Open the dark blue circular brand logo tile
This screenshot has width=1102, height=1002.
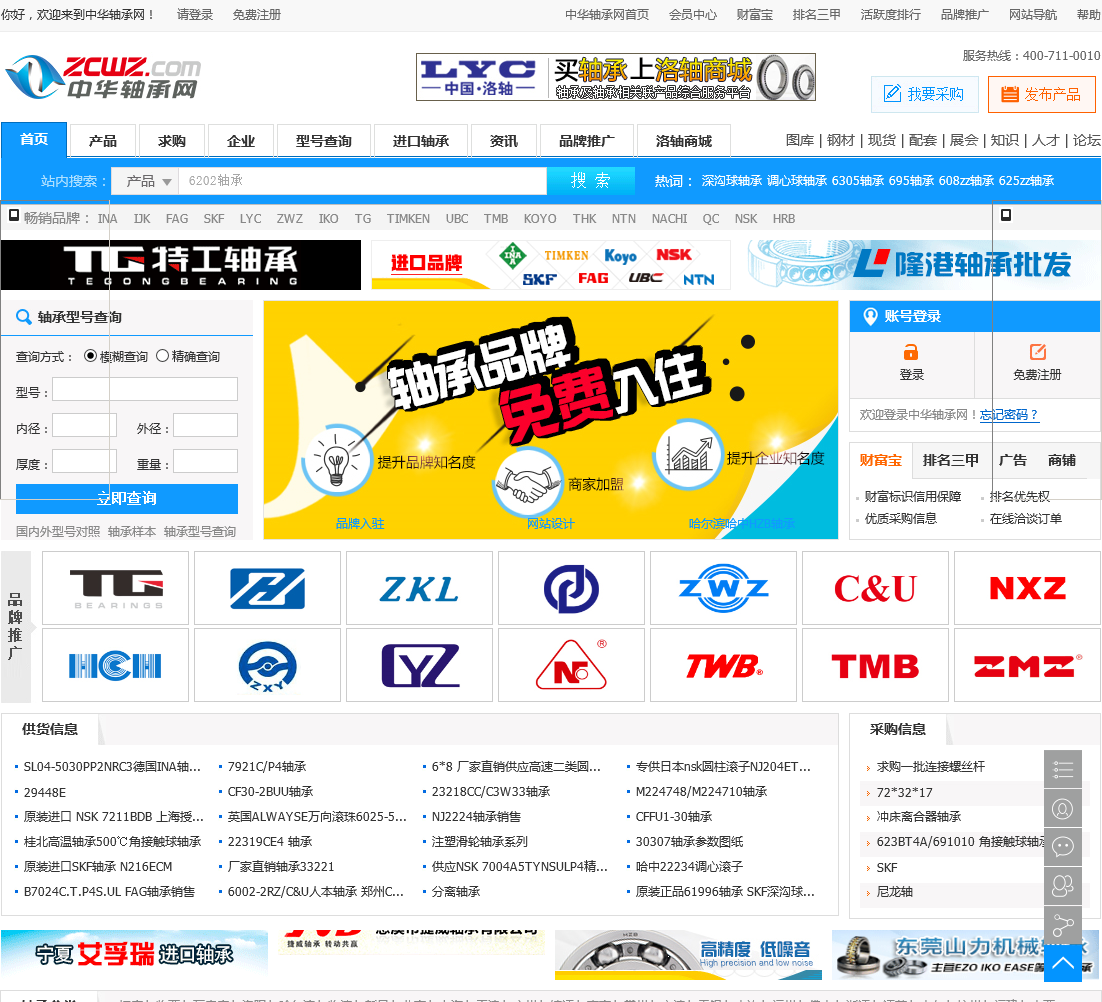571,588
